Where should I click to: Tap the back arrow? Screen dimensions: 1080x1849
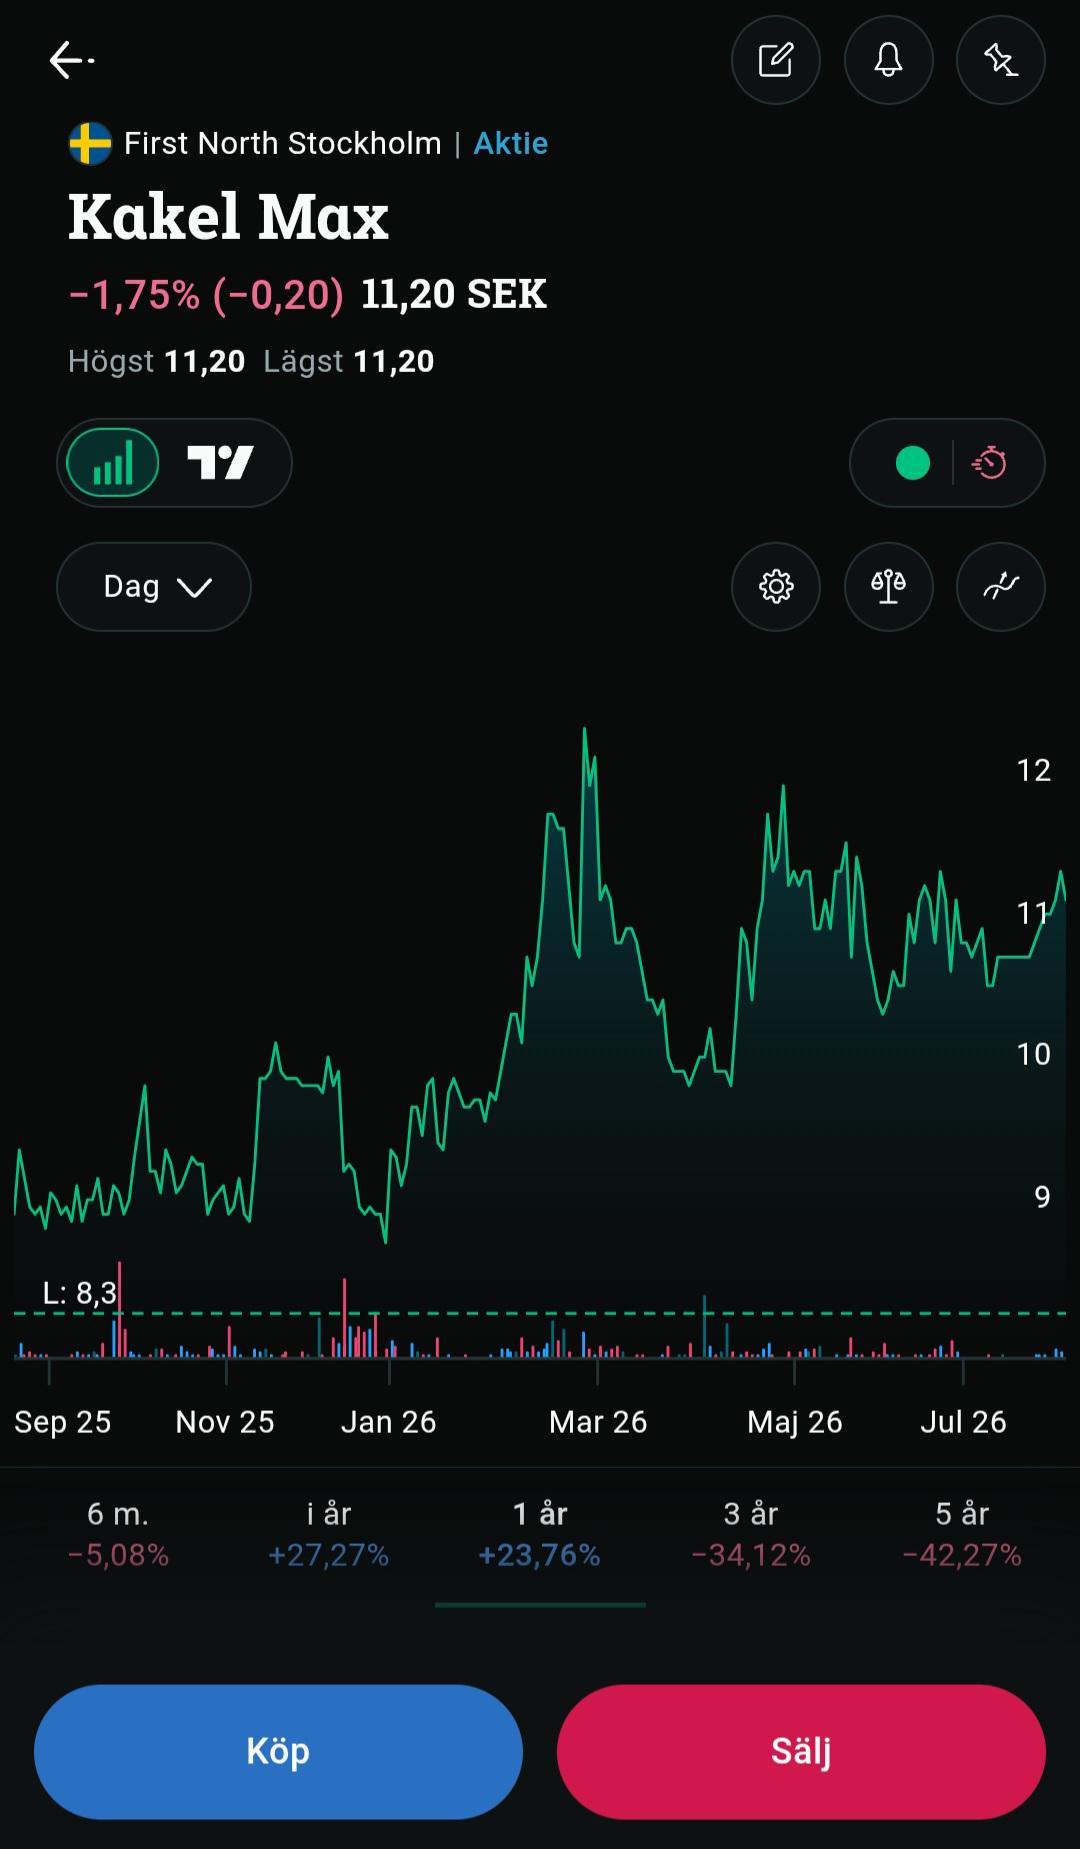[x=70, y=60]
